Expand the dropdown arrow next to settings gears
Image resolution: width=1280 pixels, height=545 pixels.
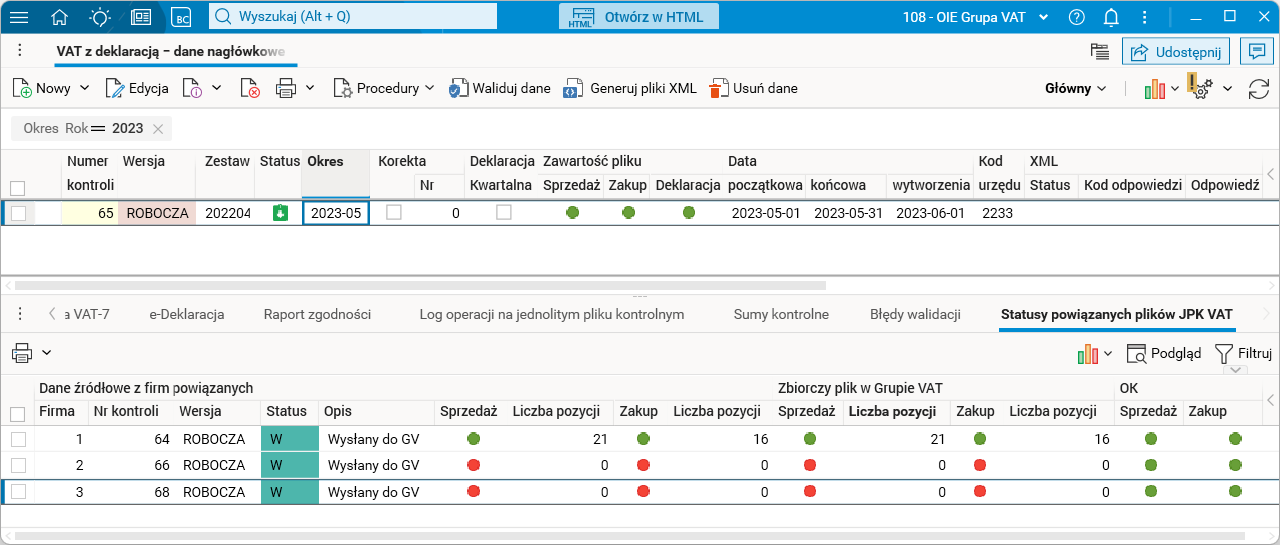pos(1227,88)
